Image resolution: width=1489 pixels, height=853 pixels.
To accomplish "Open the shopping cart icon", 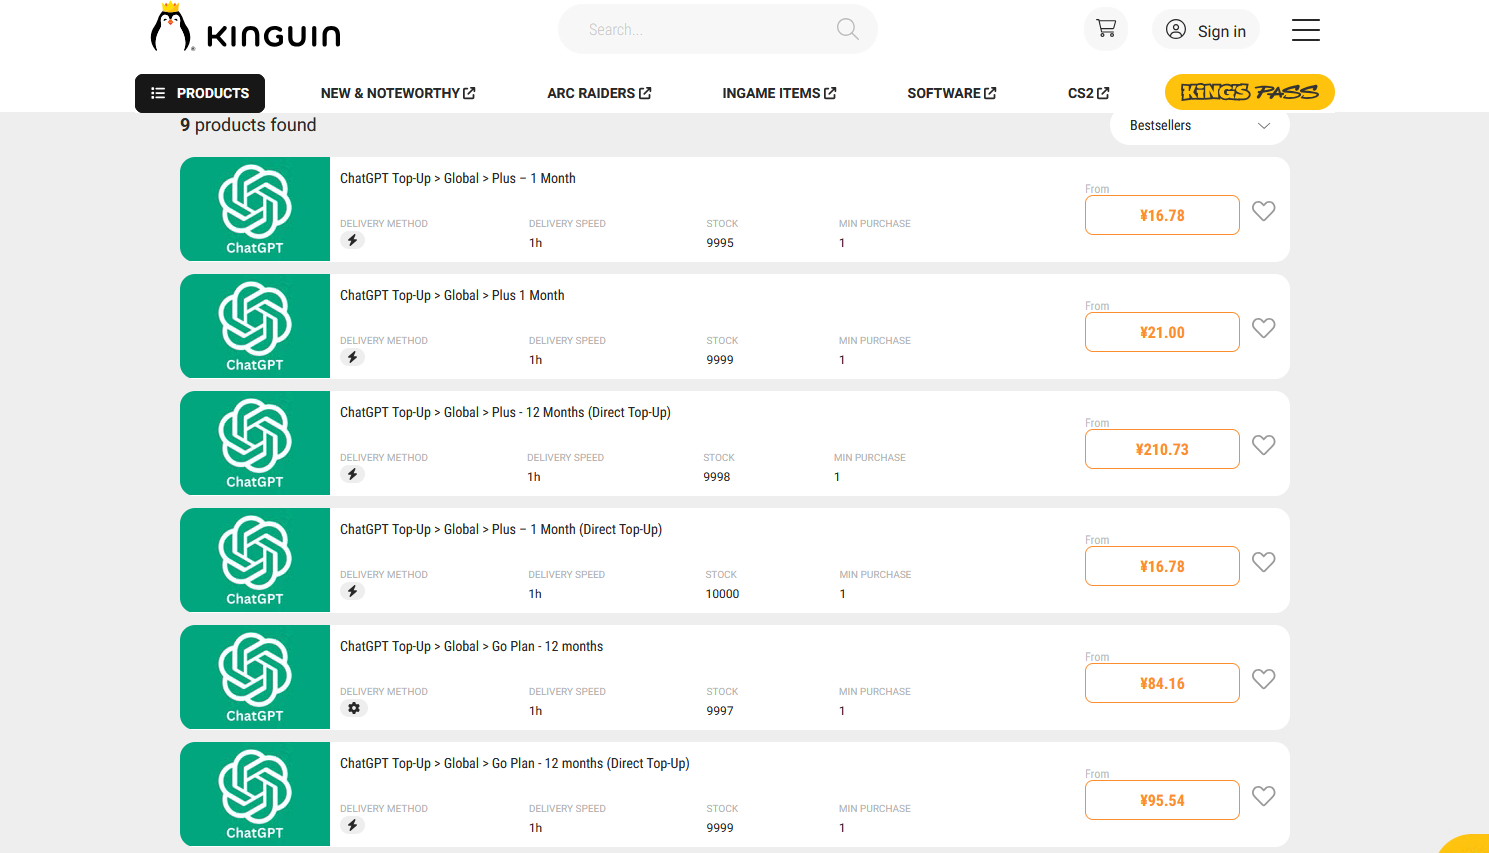I will click(1105, 29).
